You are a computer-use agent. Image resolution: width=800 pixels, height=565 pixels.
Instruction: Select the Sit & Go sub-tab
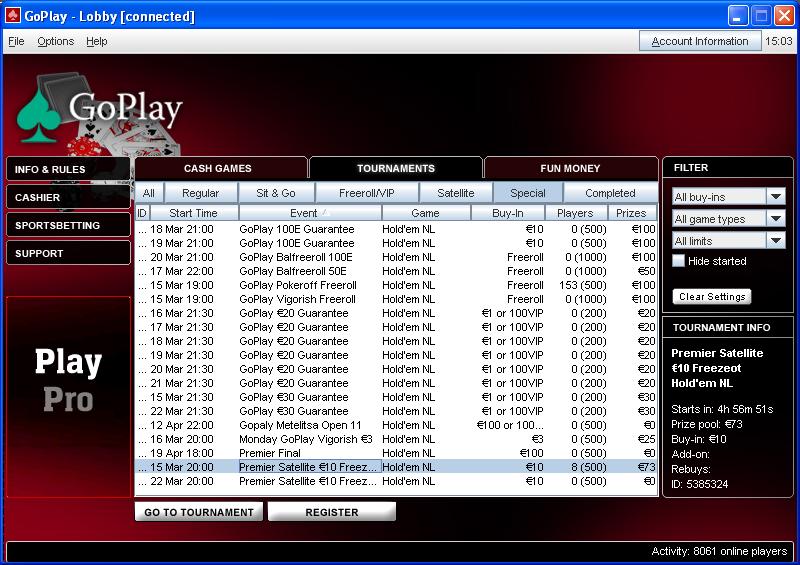click(276, 193)
